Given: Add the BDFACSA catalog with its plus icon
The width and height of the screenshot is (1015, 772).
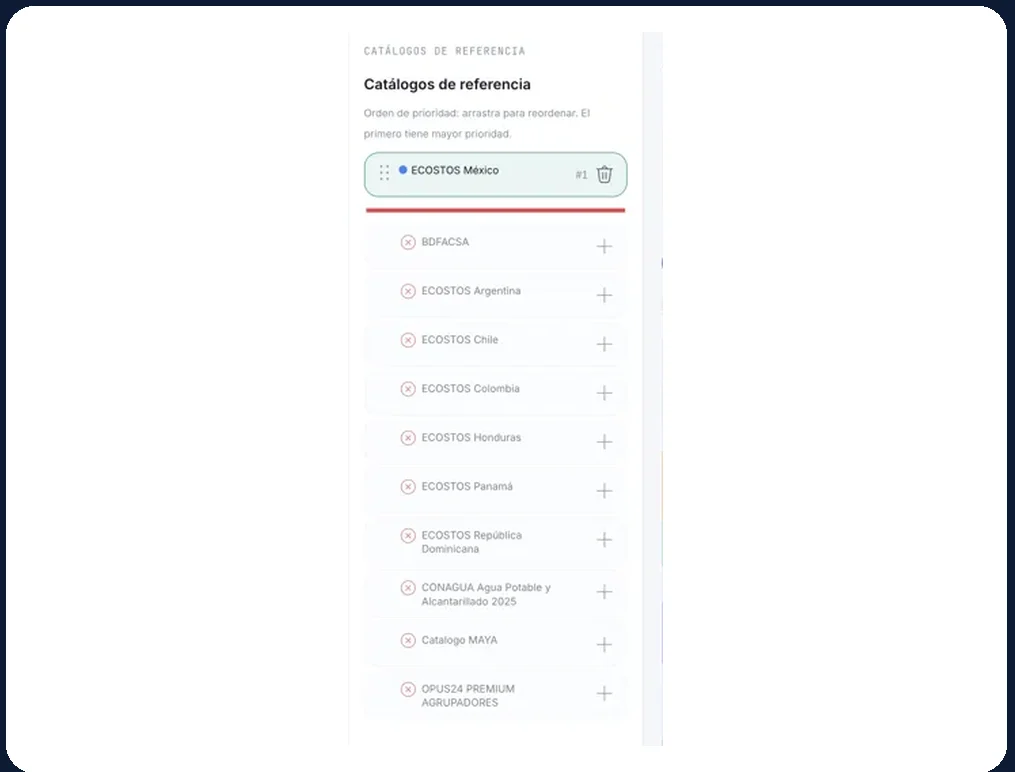Looking at the screenshot, I should pos(604,246).
